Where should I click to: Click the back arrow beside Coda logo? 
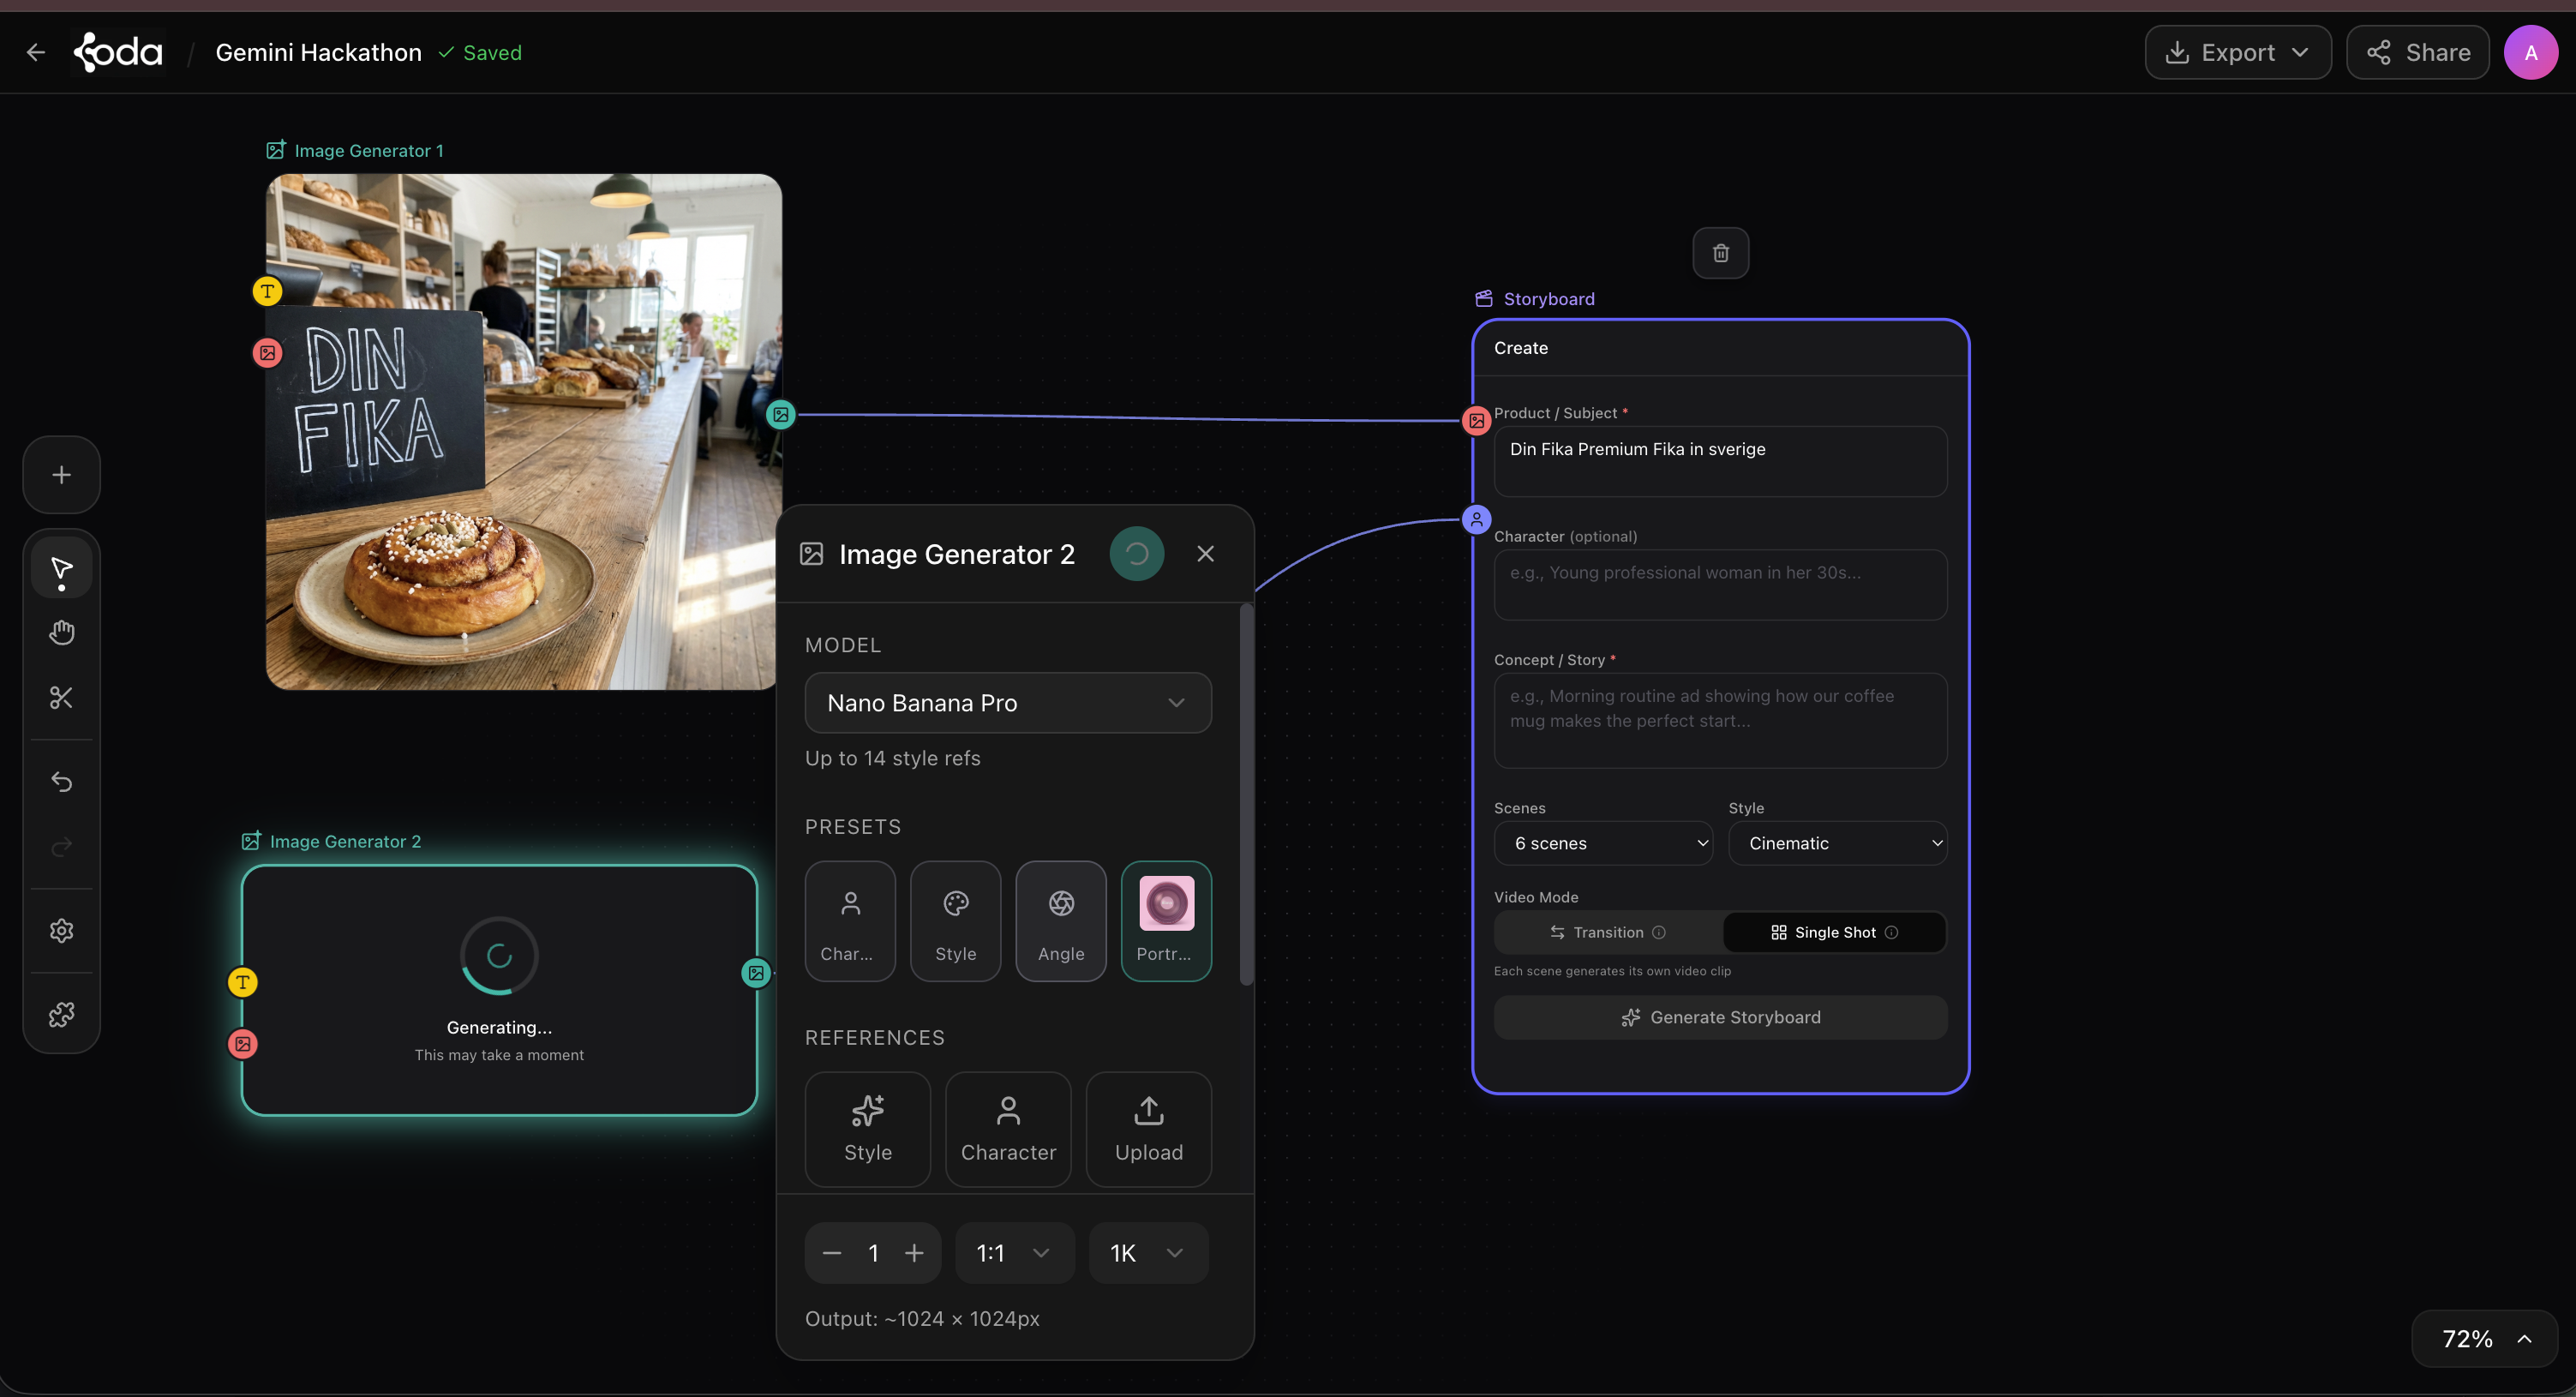(x=36, y=53)
